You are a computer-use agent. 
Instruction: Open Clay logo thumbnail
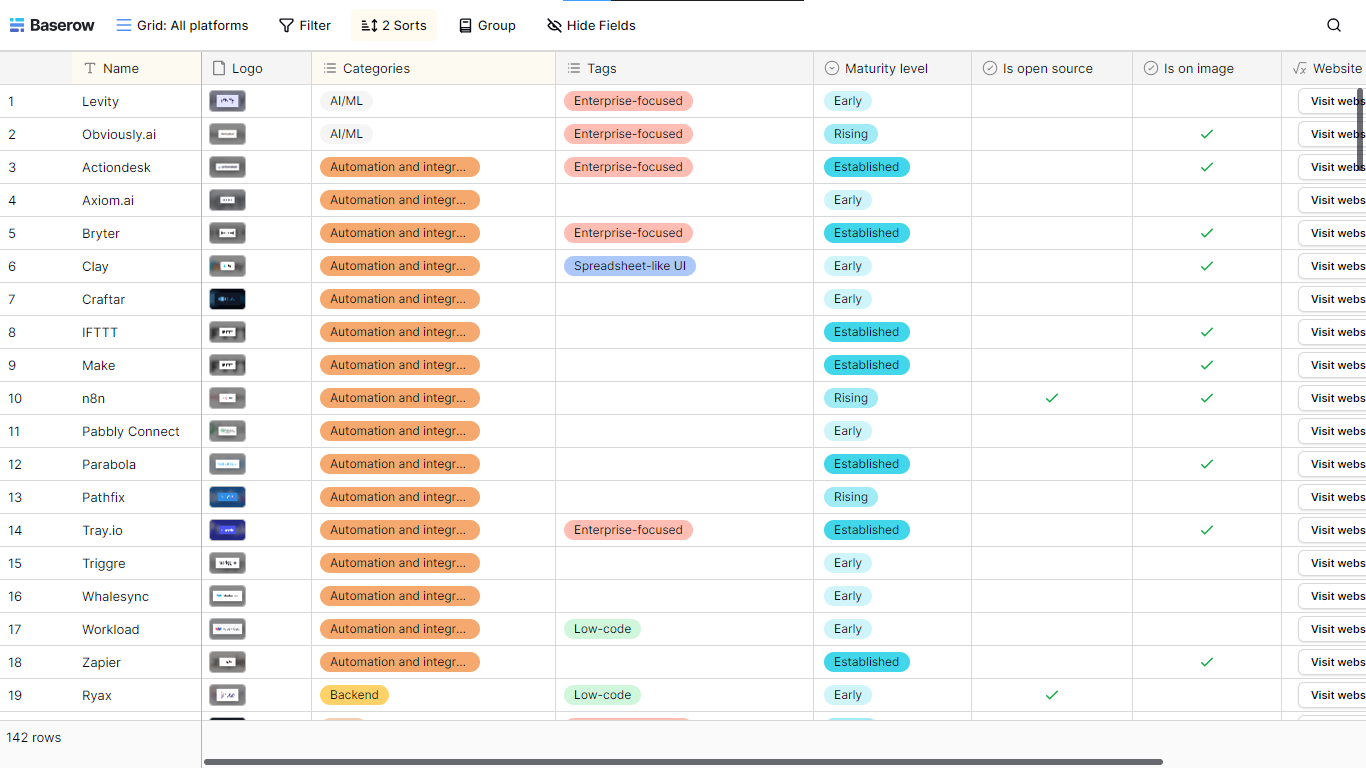(x=227, y=266)
